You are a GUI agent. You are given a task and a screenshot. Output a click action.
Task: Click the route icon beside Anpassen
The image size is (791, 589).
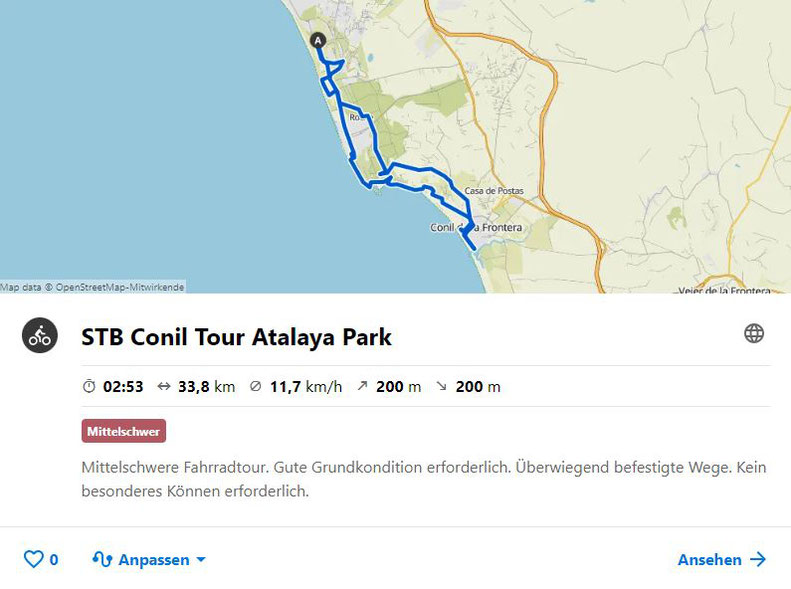(102, 559)
